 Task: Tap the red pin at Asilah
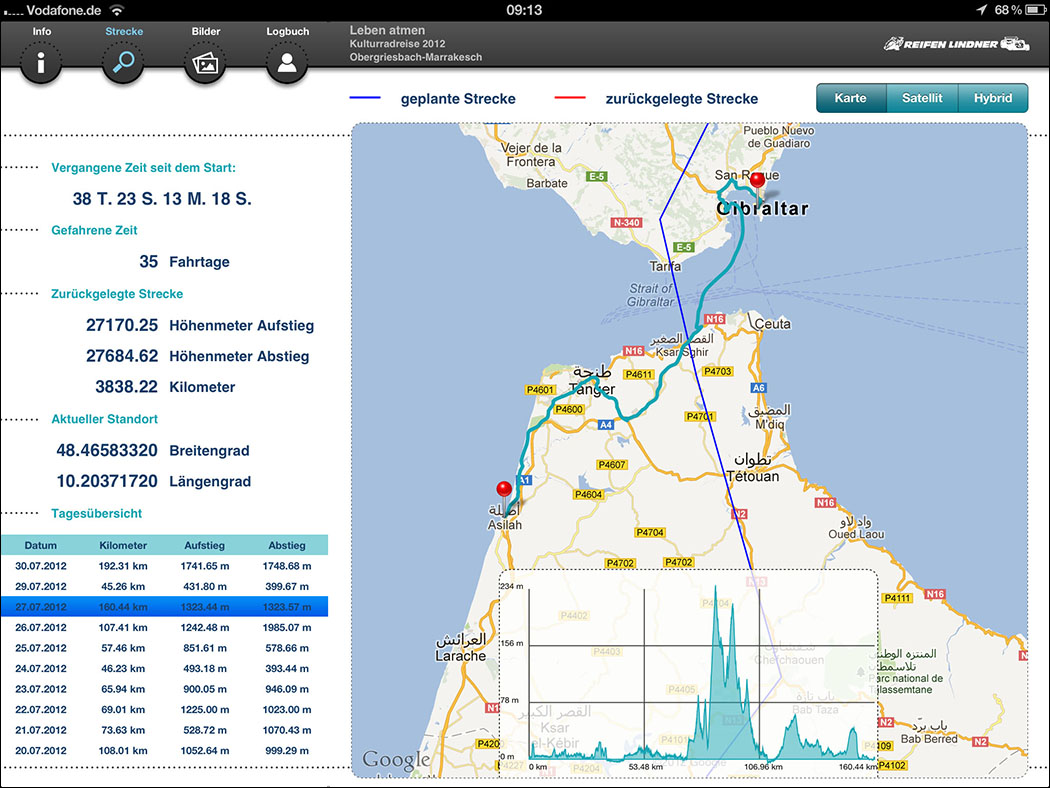(504, 489)
